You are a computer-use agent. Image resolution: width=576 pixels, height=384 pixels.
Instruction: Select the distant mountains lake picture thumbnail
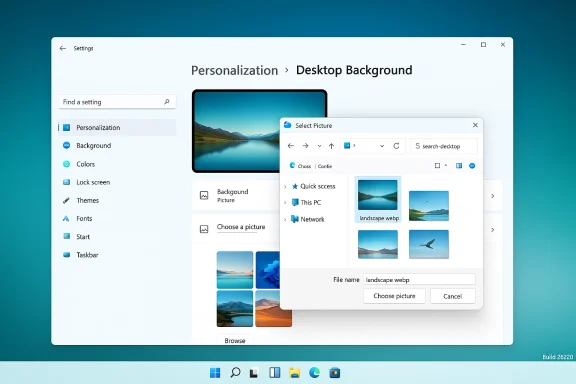[x=378, y=244]
